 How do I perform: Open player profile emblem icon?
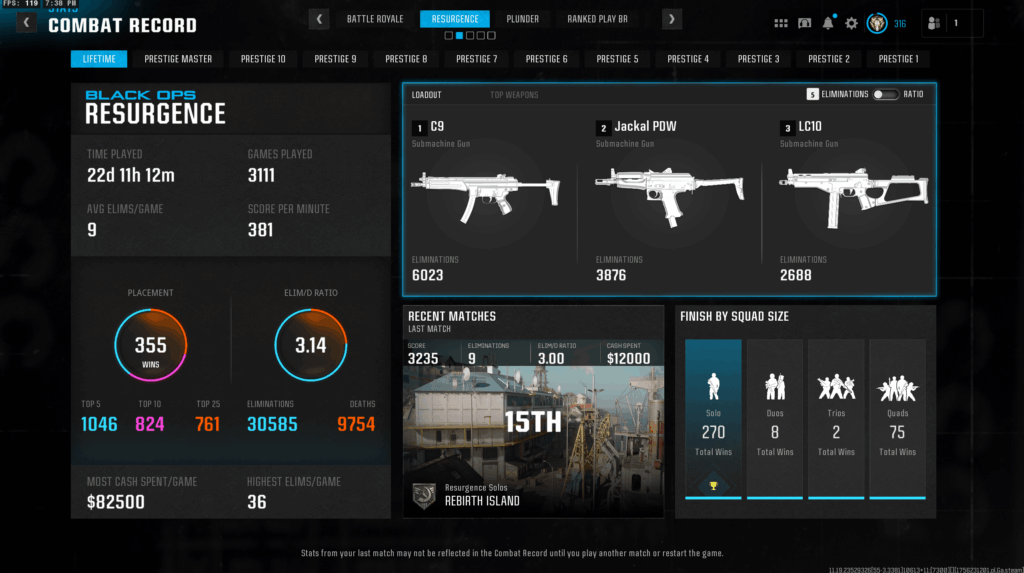coord(876,23)
